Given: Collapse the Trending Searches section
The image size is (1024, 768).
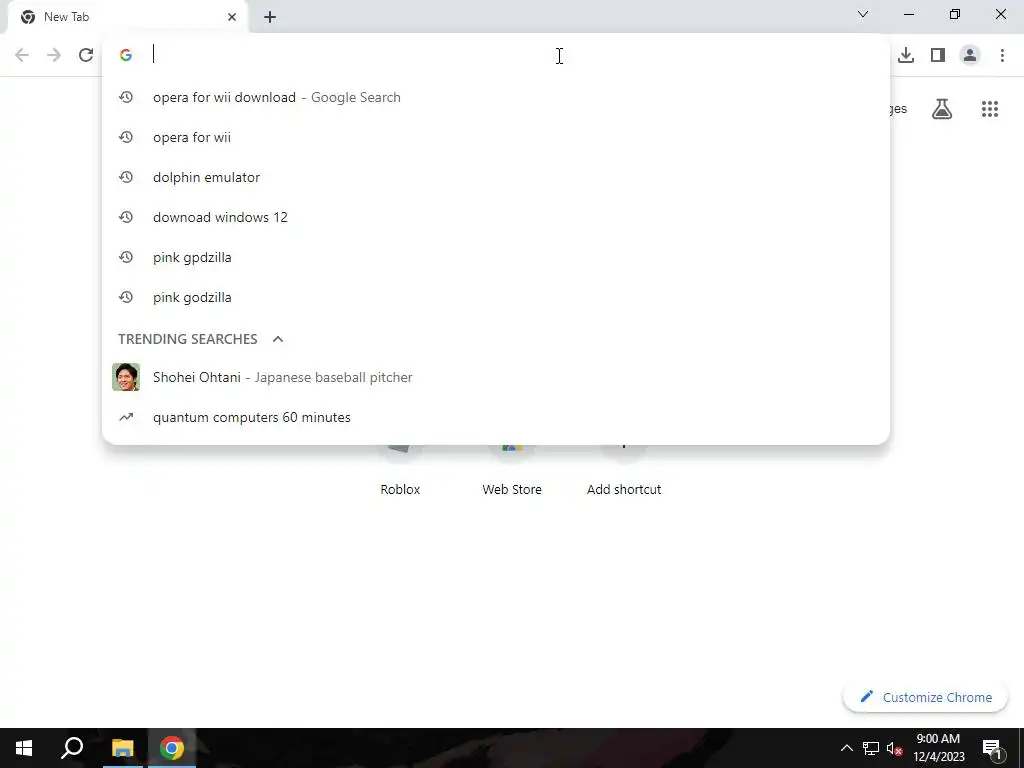Looking at the screenshot, I should [x=278, y=339].
